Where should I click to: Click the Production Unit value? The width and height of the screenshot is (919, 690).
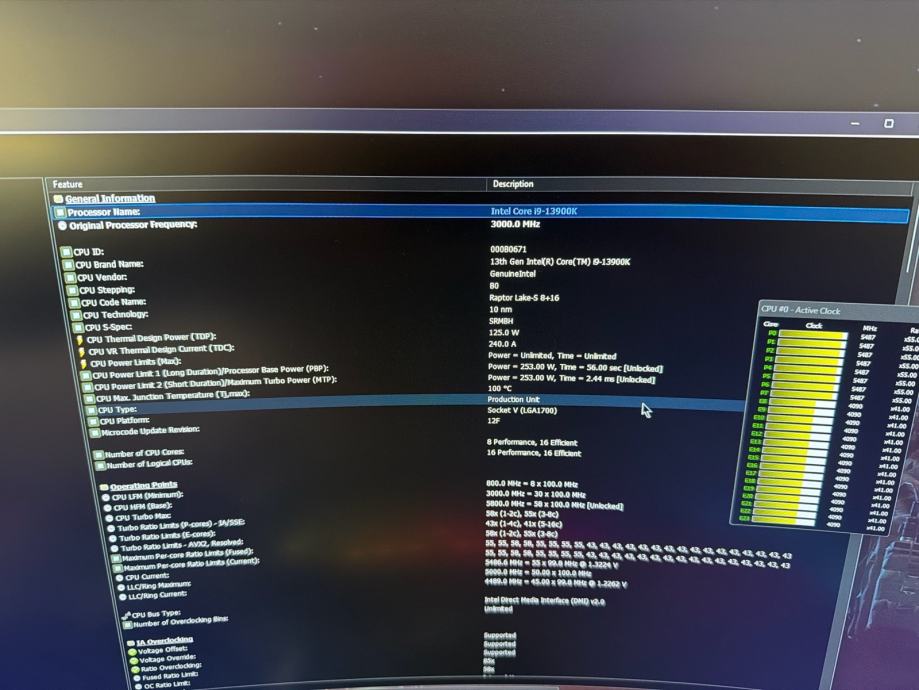(513, 399)
